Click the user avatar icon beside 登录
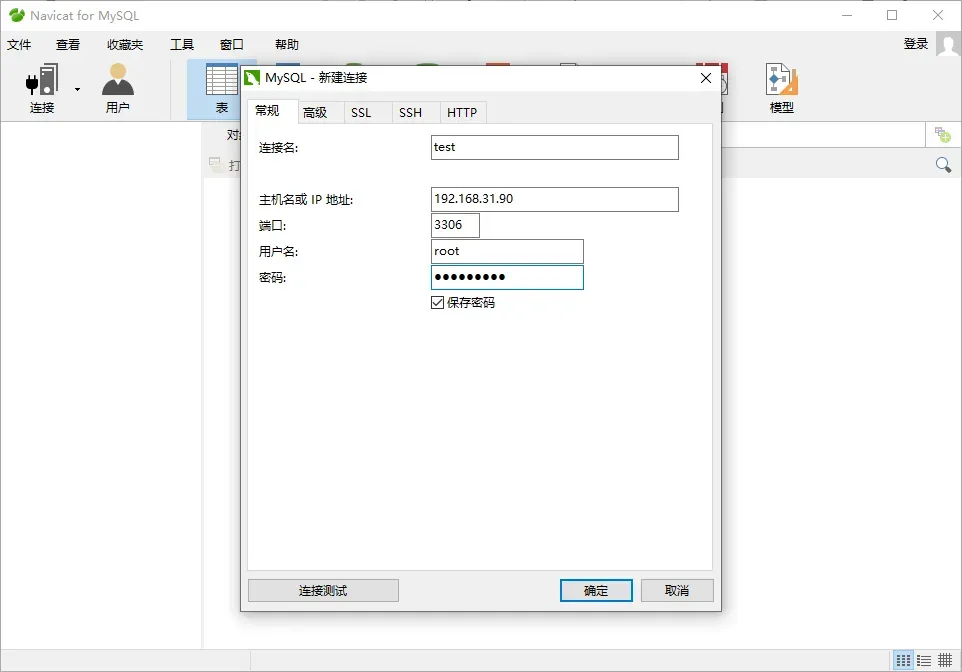 (947, 44)
